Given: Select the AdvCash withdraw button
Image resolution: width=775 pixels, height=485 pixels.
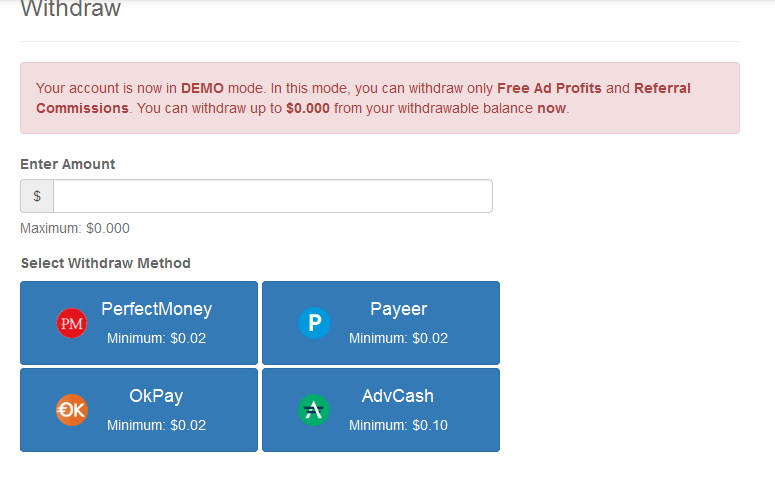Looking at the screenshot, I should click(x=381, y=410).
